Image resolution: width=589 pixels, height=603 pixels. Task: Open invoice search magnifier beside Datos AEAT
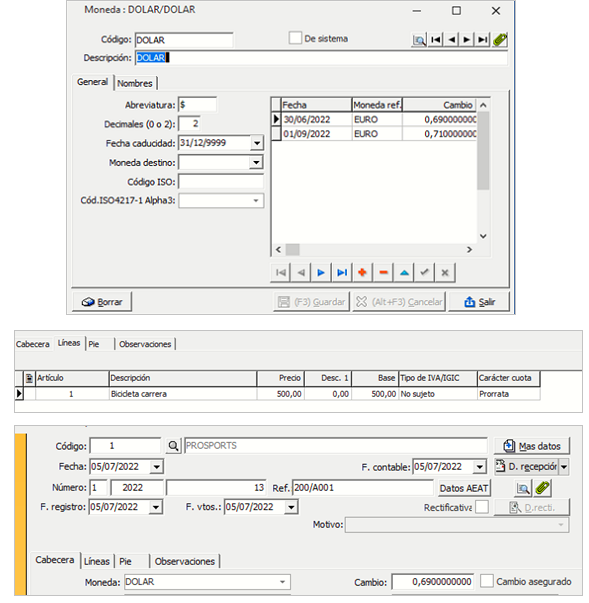523,488
